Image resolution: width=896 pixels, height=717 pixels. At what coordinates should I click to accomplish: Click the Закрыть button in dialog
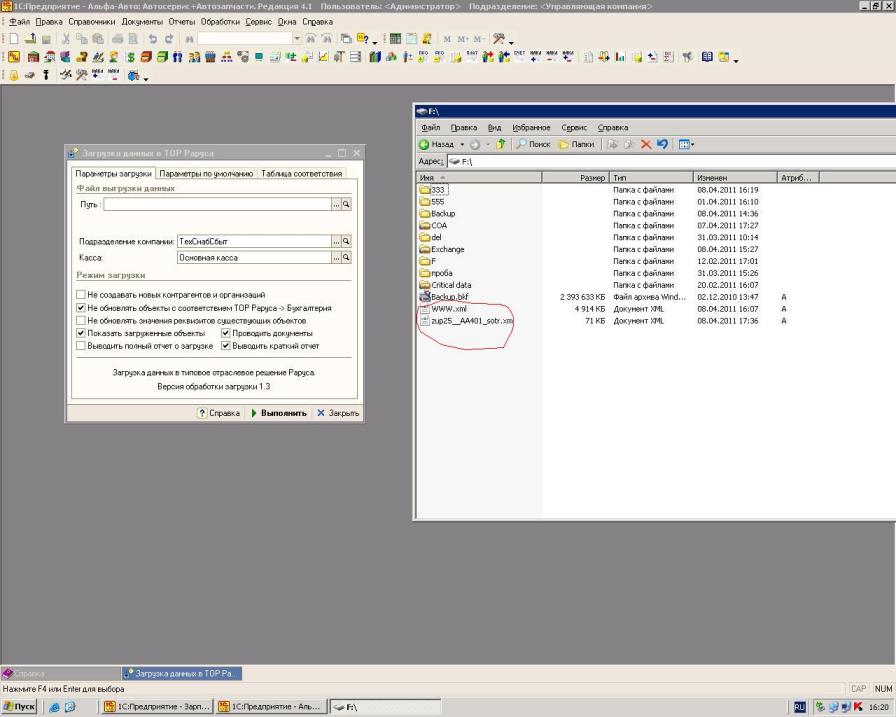tap(338, 413)
